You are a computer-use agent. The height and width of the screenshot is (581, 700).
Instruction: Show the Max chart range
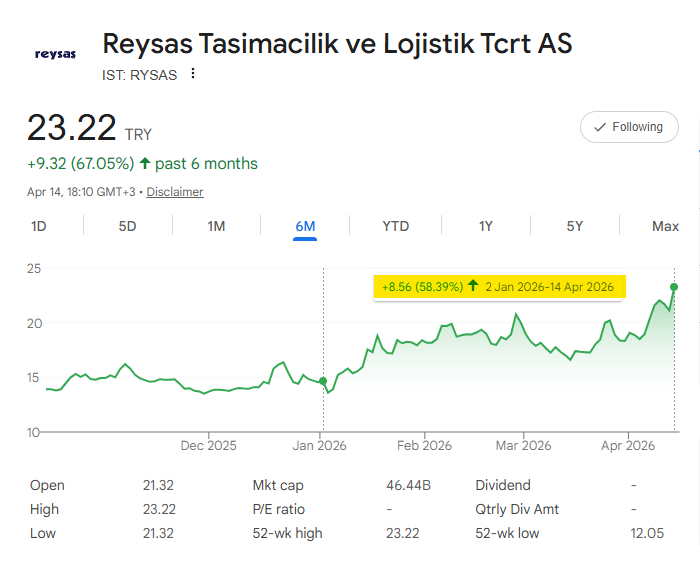click(x=665, y=226)
